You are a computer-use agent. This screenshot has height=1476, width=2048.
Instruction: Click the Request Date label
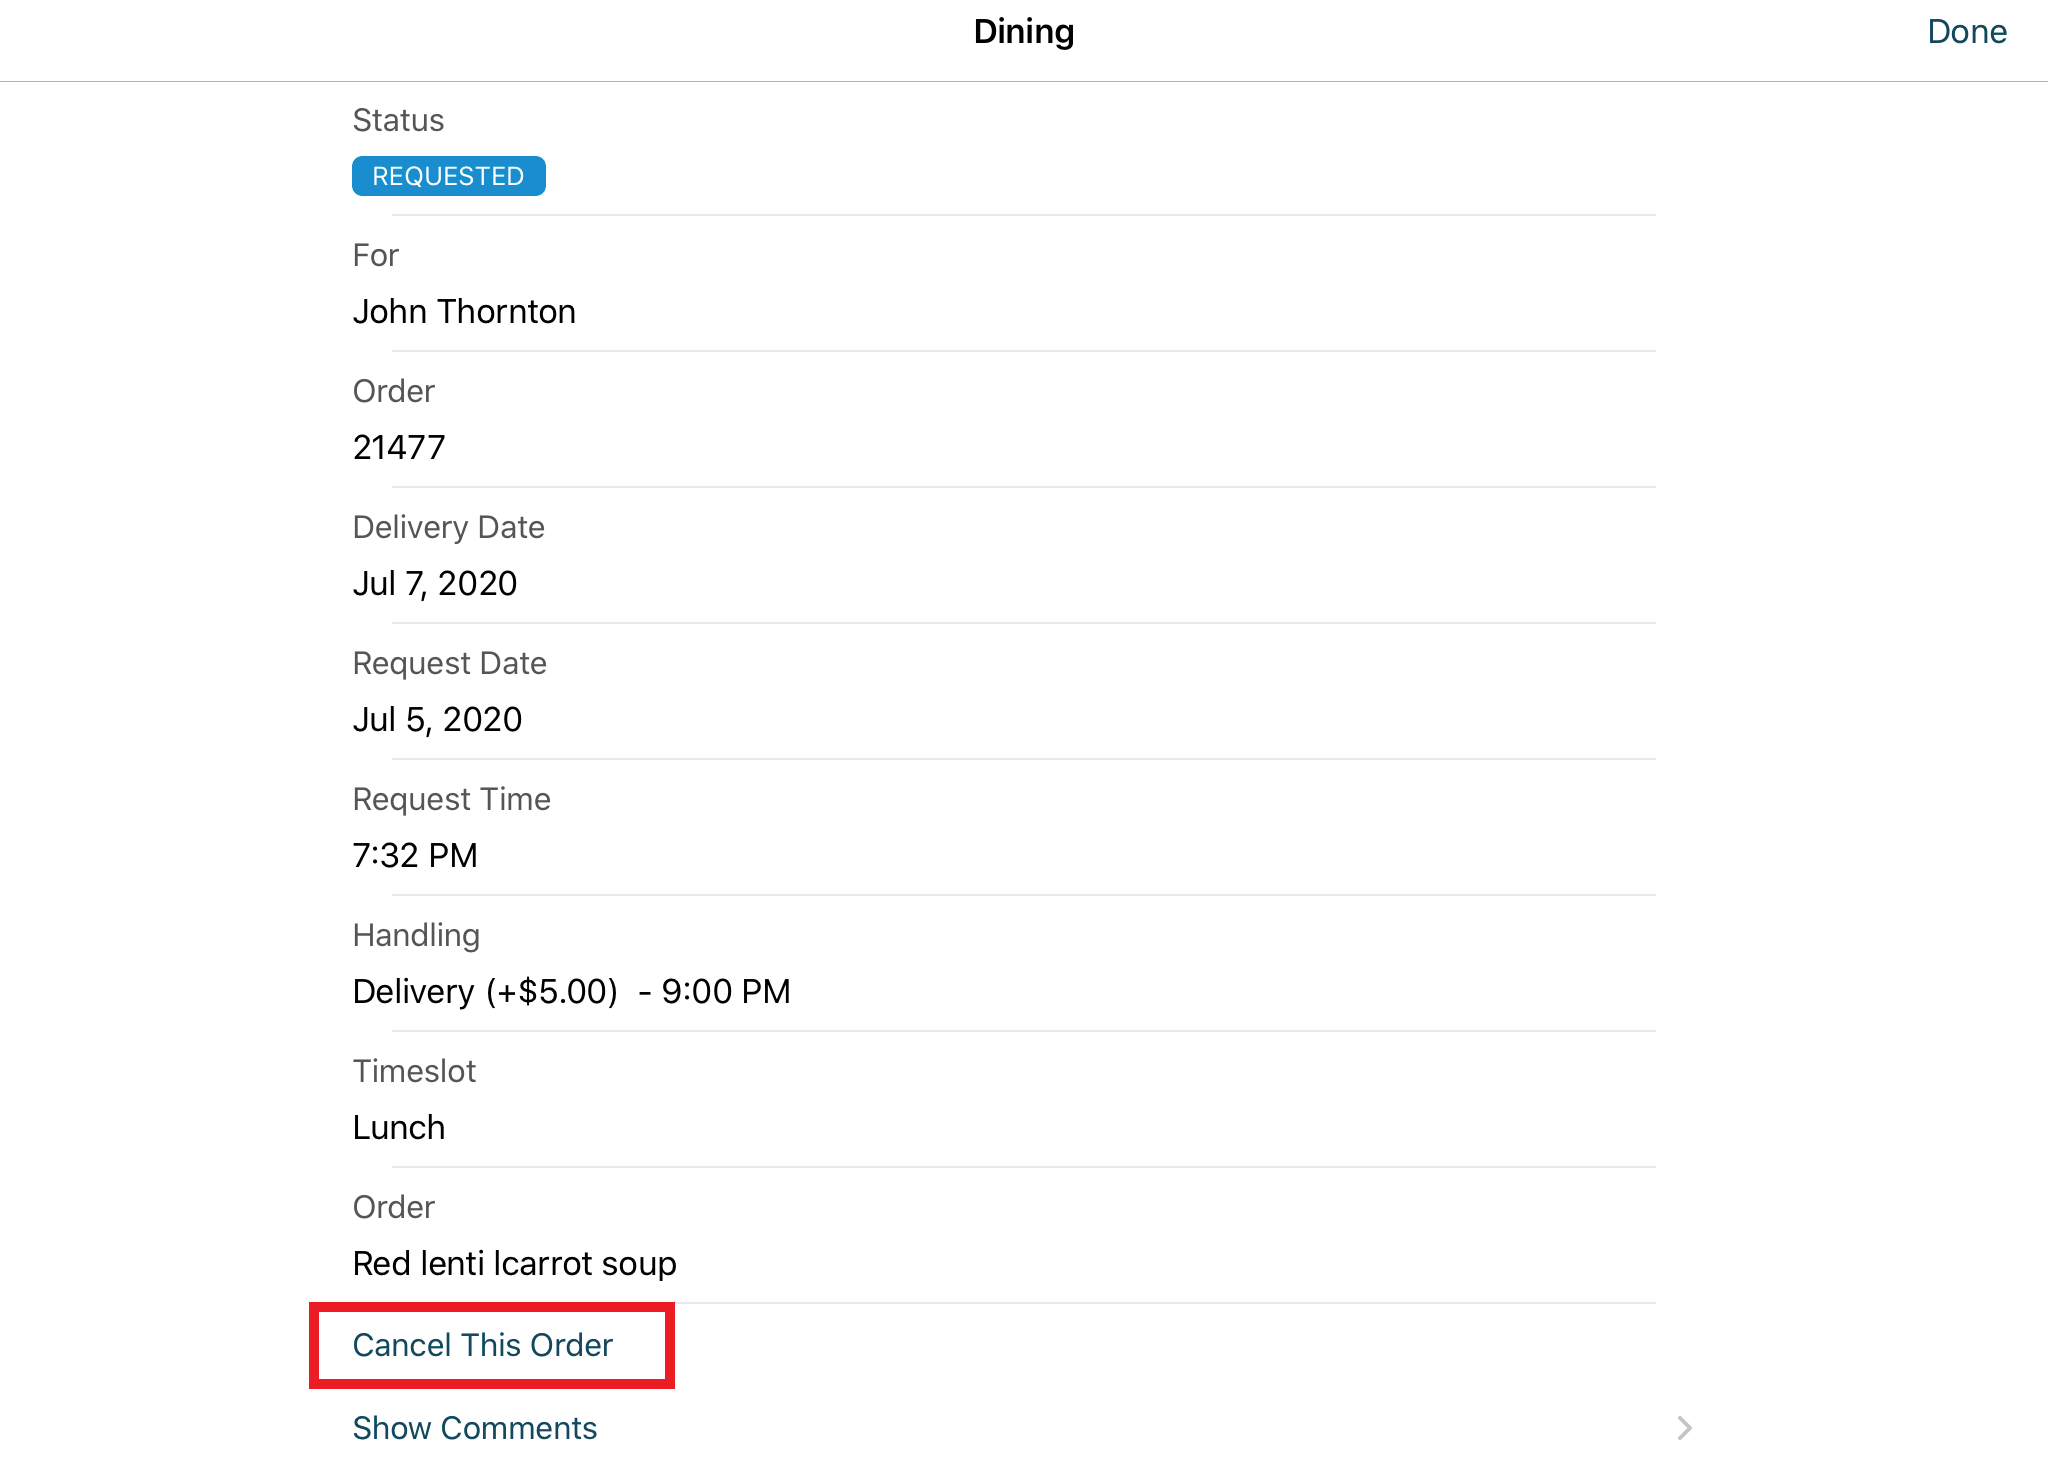pos(450,664)
